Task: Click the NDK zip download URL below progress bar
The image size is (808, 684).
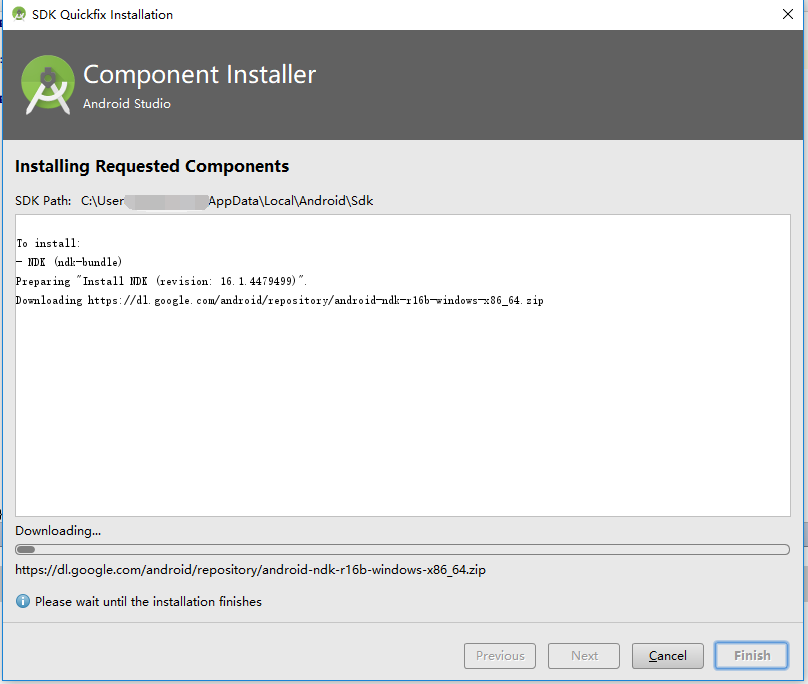Action: 250,570
